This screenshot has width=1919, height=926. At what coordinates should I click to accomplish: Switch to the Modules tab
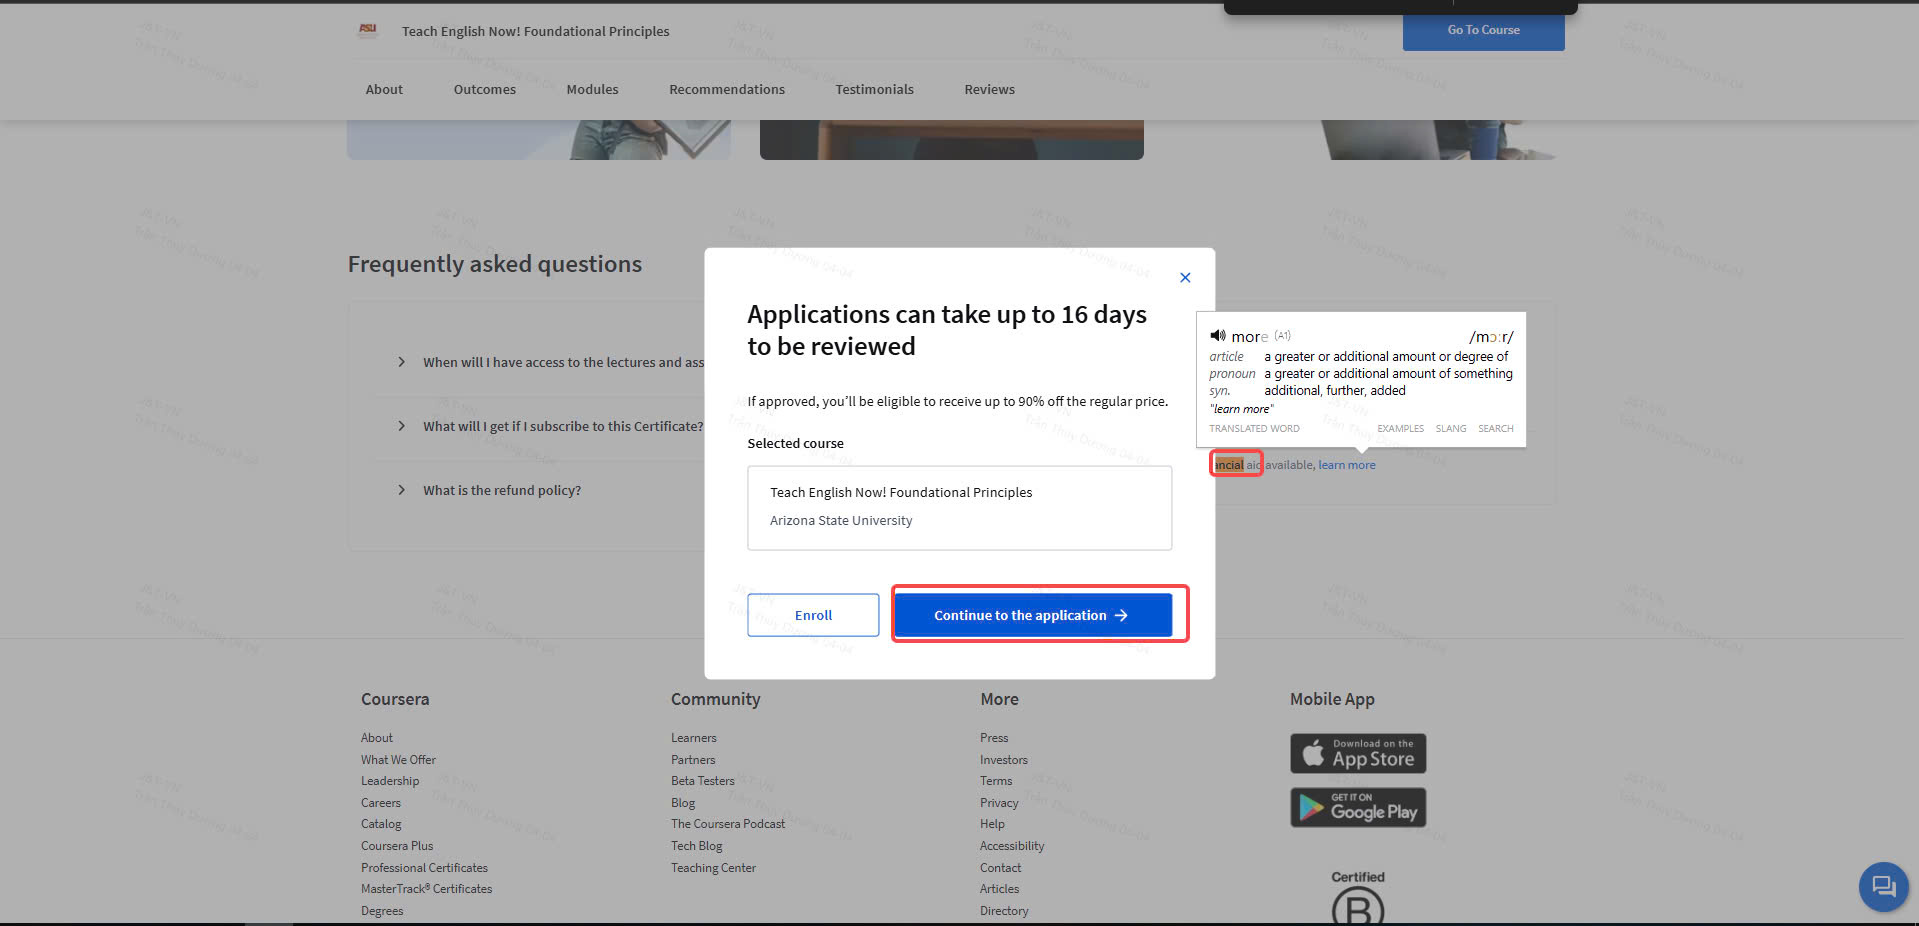(592, 89)
